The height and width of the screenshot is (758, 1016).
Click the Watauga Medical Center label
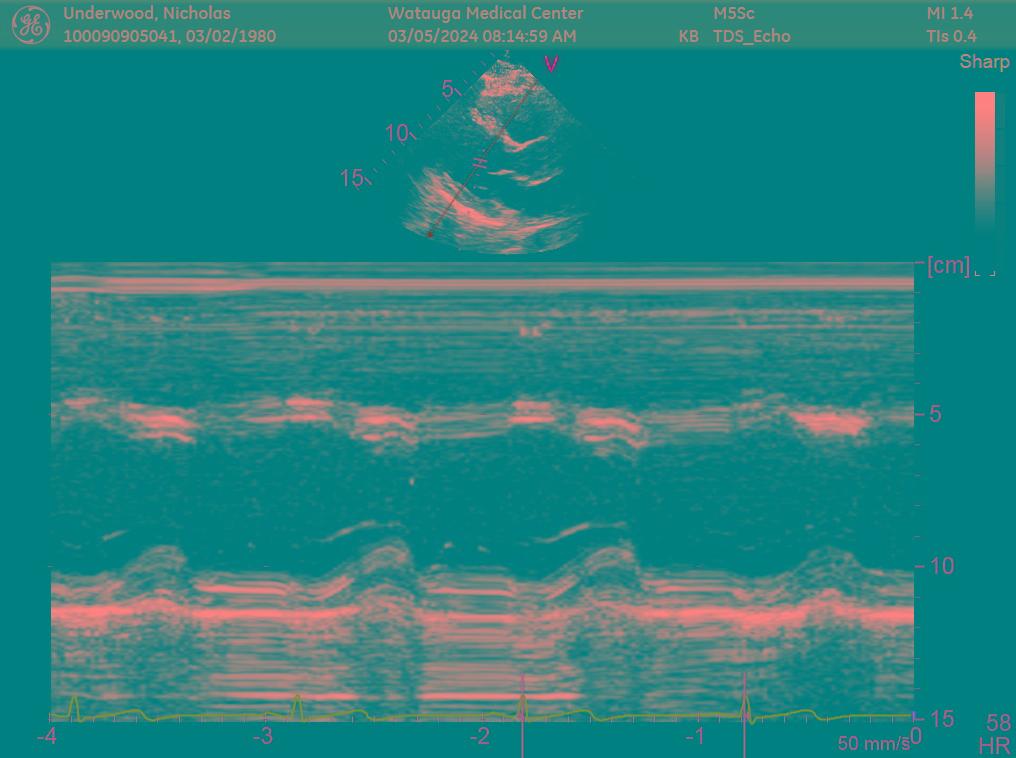point(485,14)
